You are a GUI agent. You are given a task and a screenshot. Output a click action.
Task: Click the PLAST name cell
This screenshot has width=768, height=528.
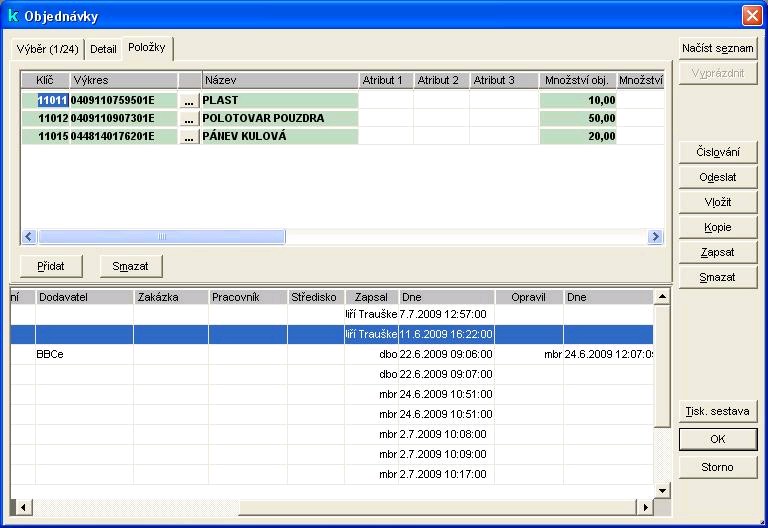click(280, 100)
